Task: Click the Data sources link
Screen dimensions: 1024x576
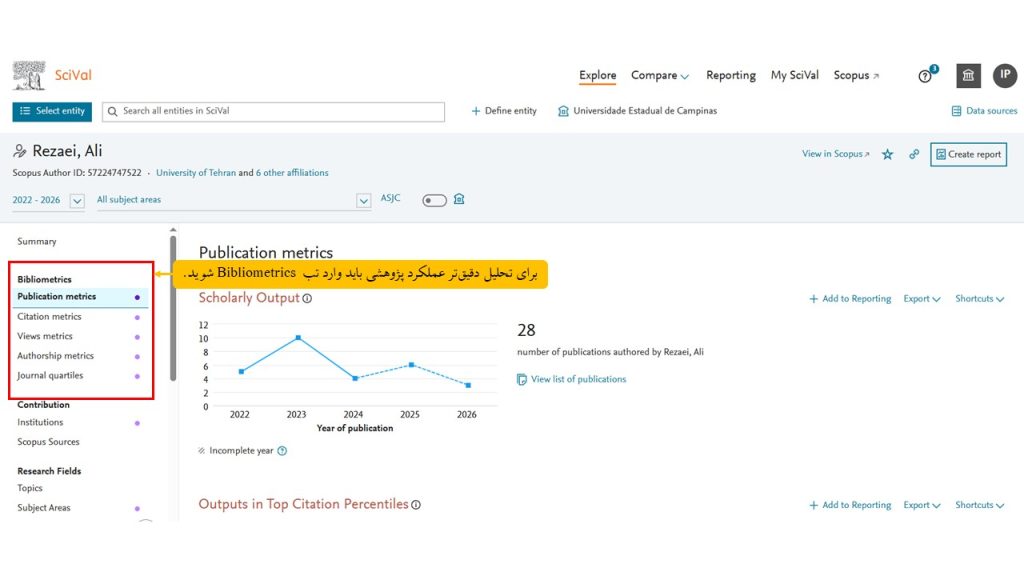Action: (991, 111)
